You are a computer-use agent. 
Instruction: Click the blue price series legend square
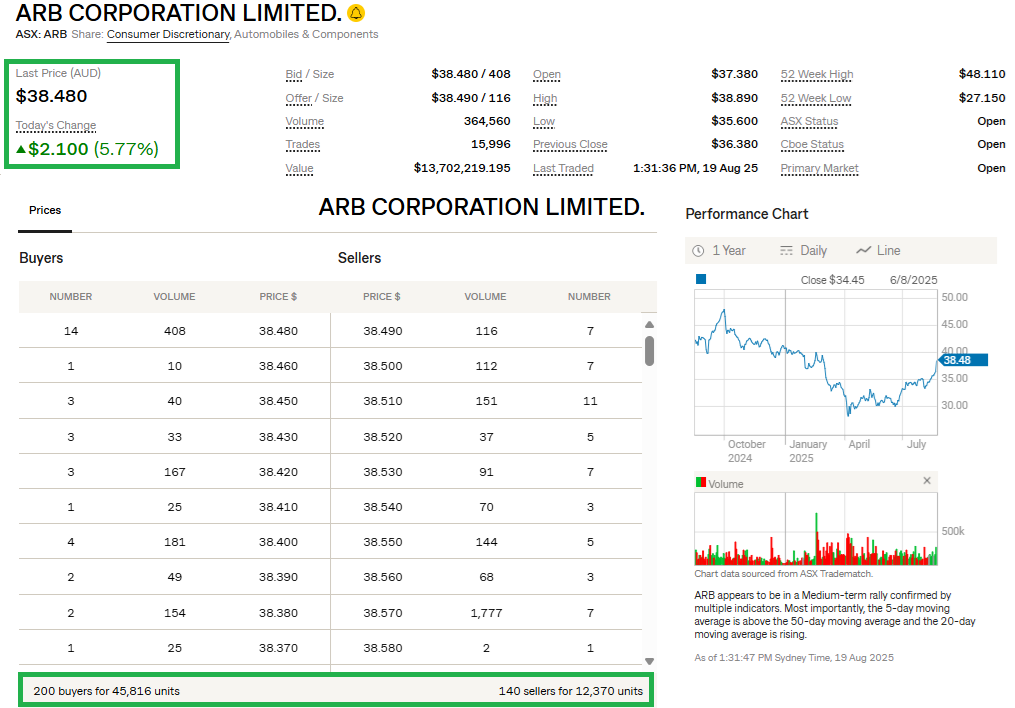700,279
